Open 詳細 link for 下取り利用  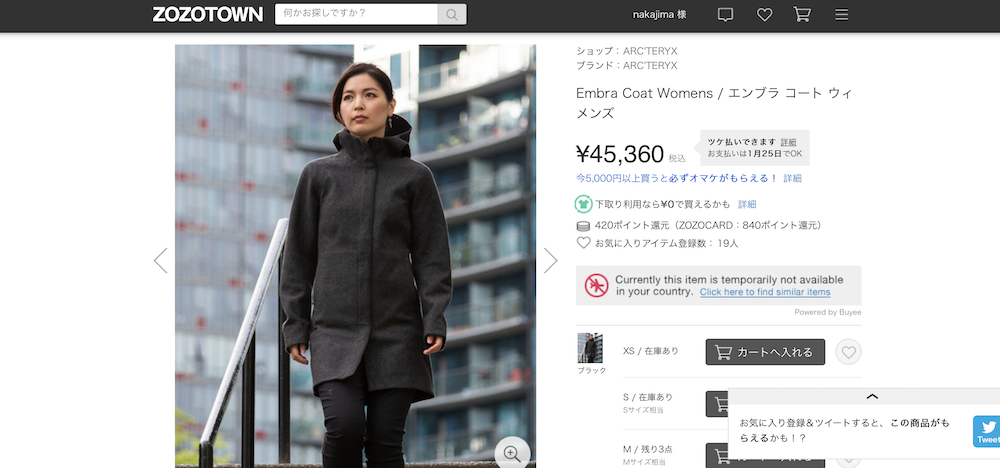coord(747,204)
